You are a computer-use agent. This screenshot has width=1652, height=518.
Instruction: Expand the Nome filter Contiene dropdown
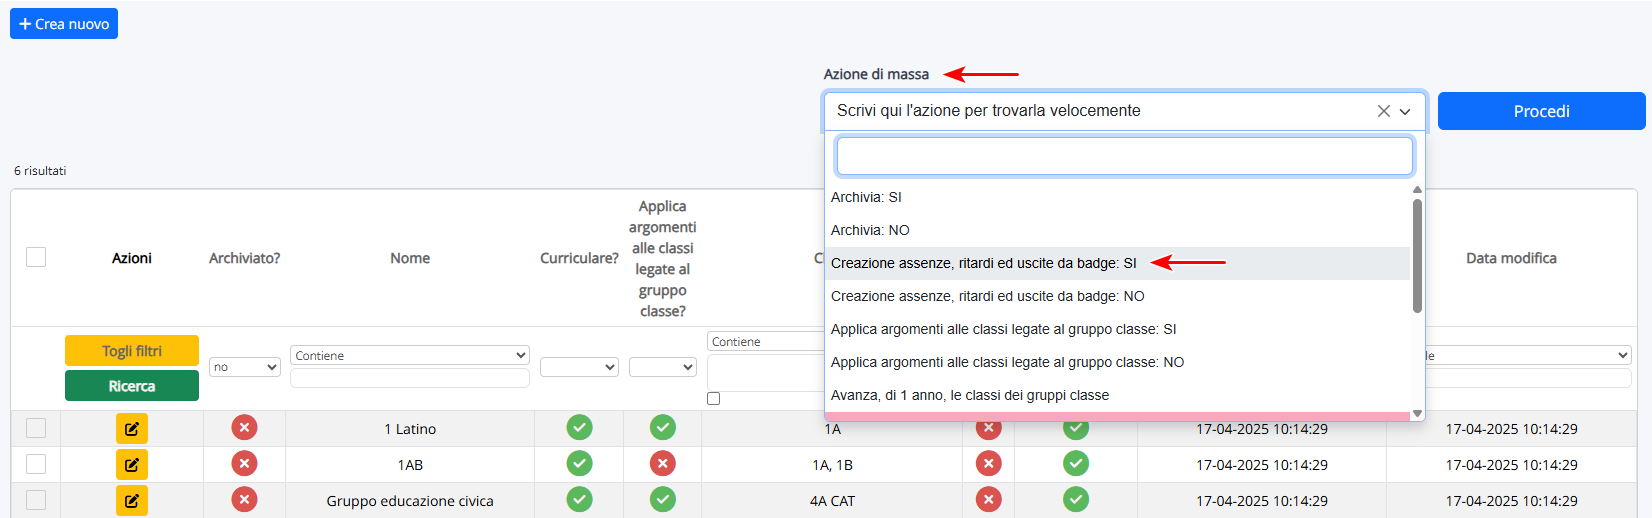click(409, 355)
